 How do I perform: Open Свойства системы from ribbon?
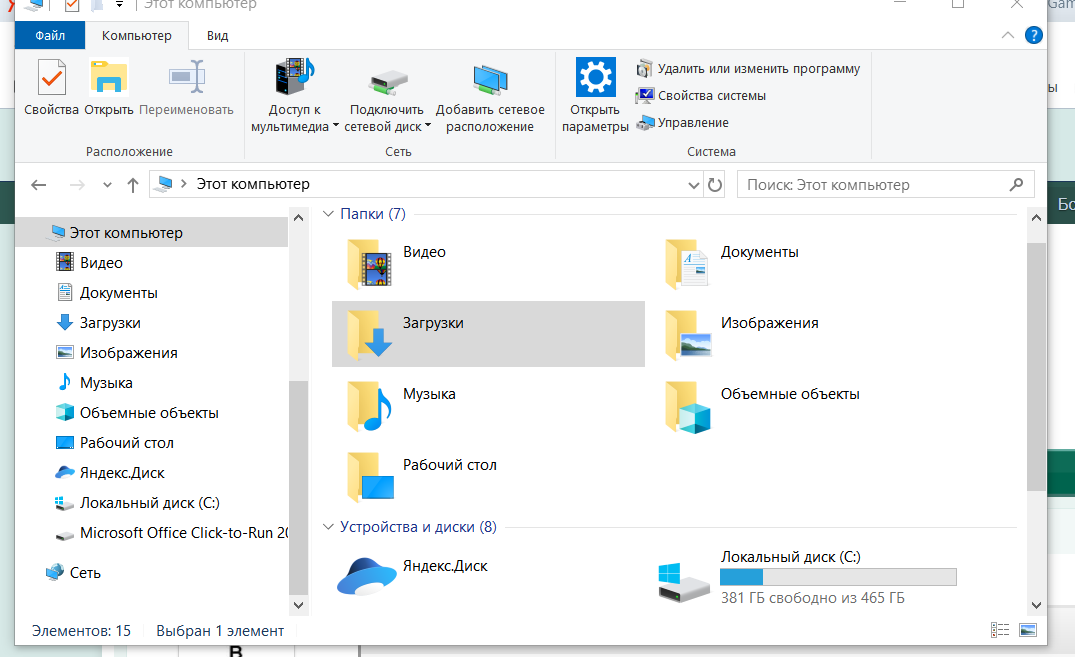tap(701, 95)
